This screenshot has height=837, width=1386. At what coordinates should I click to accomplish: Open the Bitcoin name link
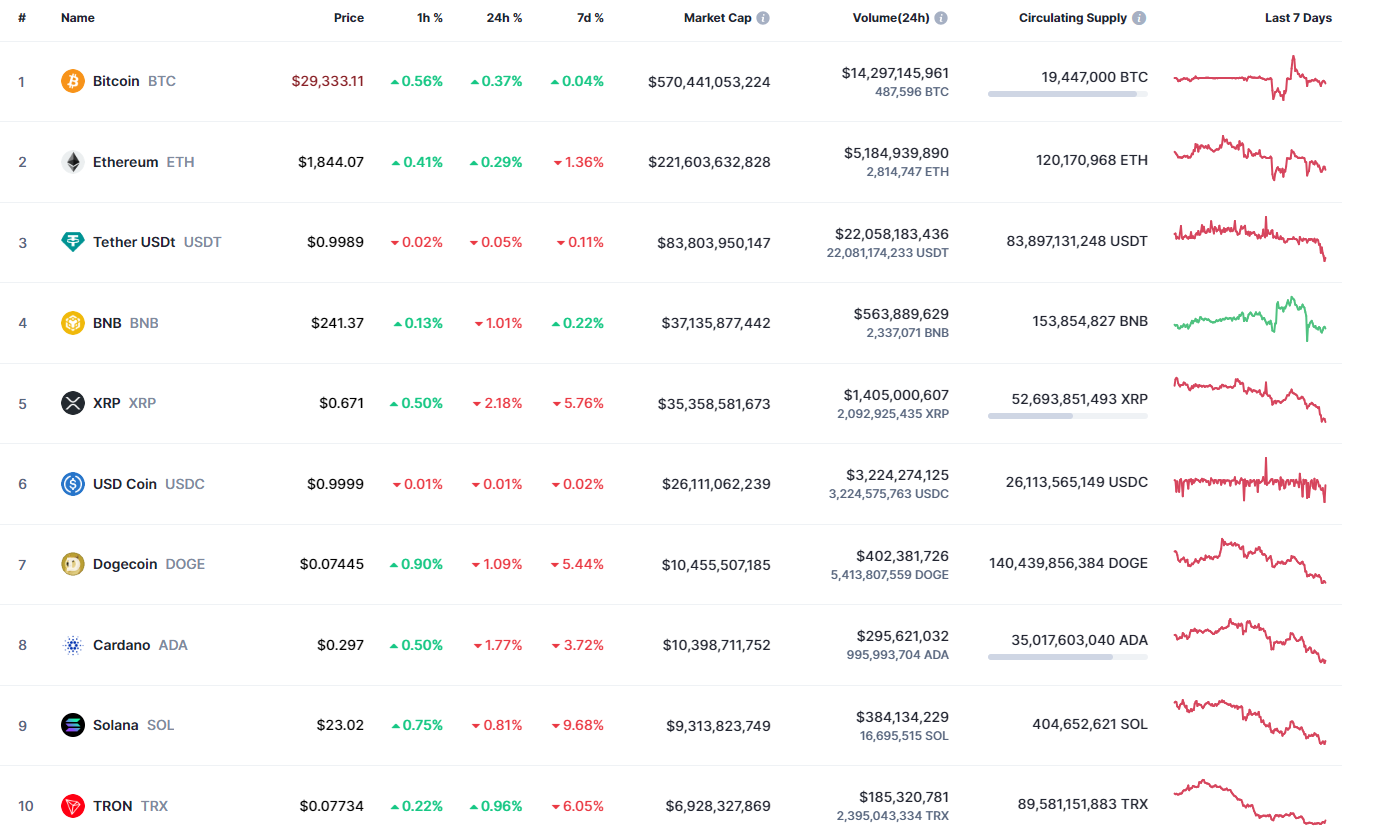coord(117,81)
